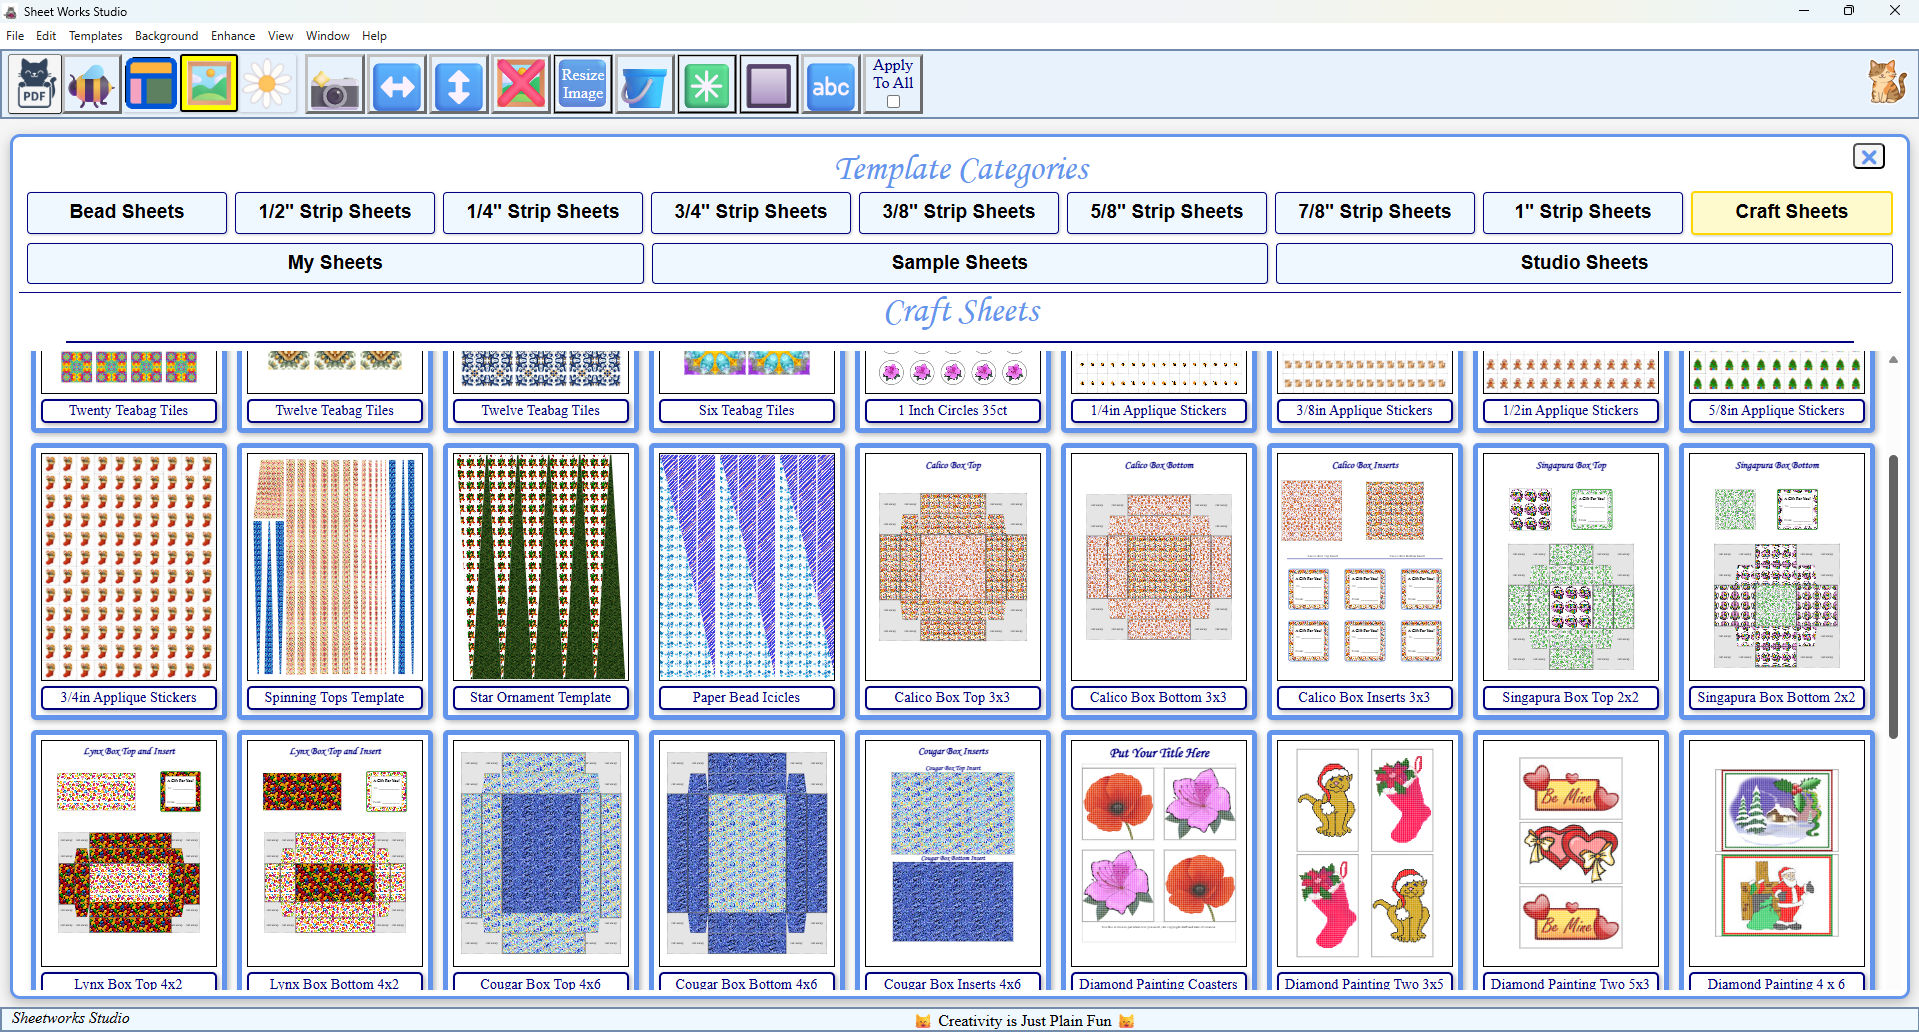Switch to the Bead Sheets category
Screen dimensions: 1919x1032
(126, 212)
